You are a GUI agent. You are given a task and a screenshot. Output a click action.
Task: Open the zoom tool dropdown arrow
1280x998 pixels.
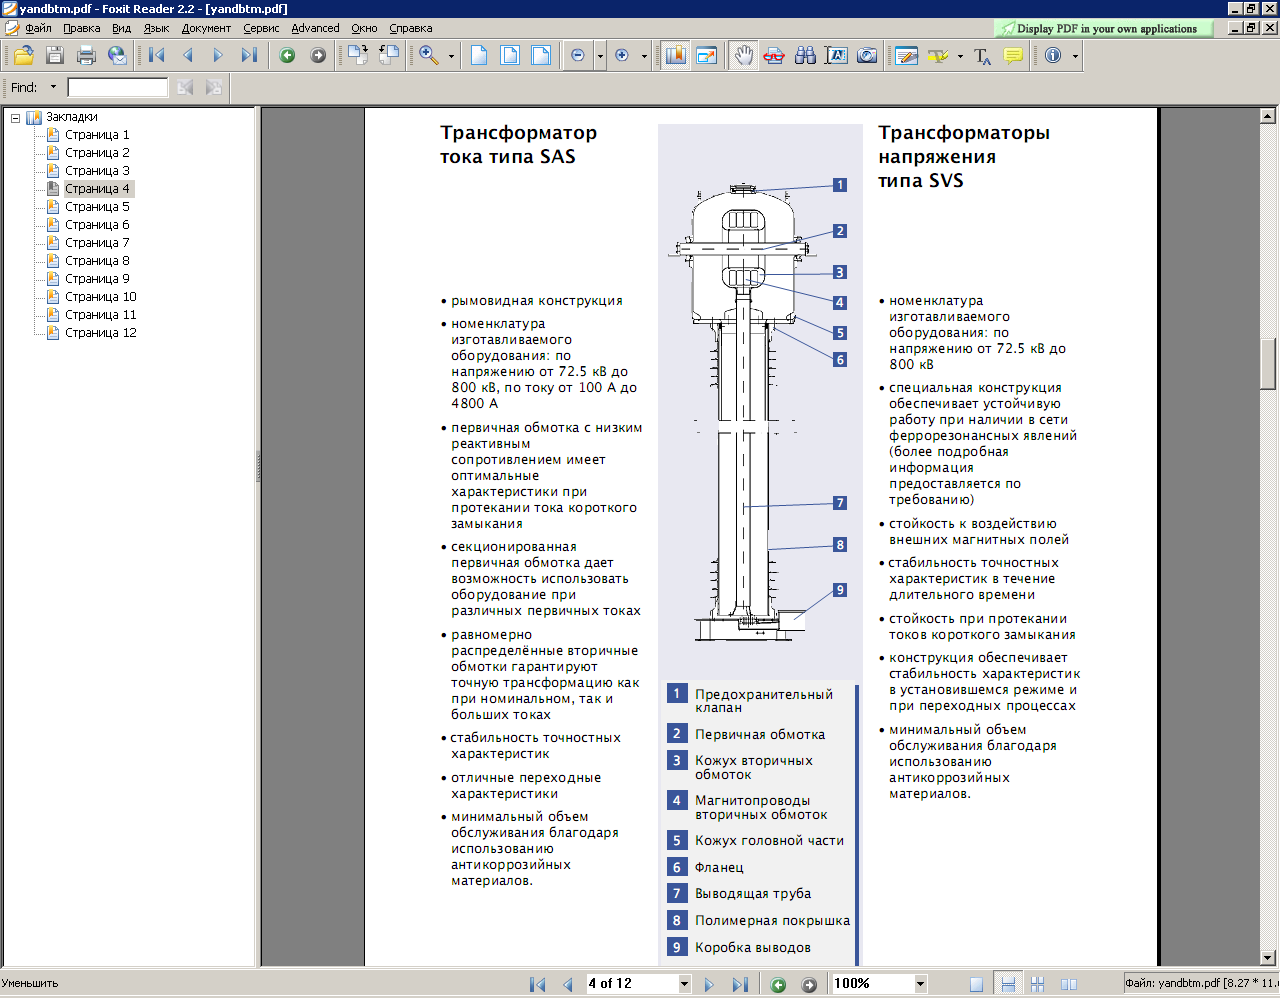click(451, 56)
